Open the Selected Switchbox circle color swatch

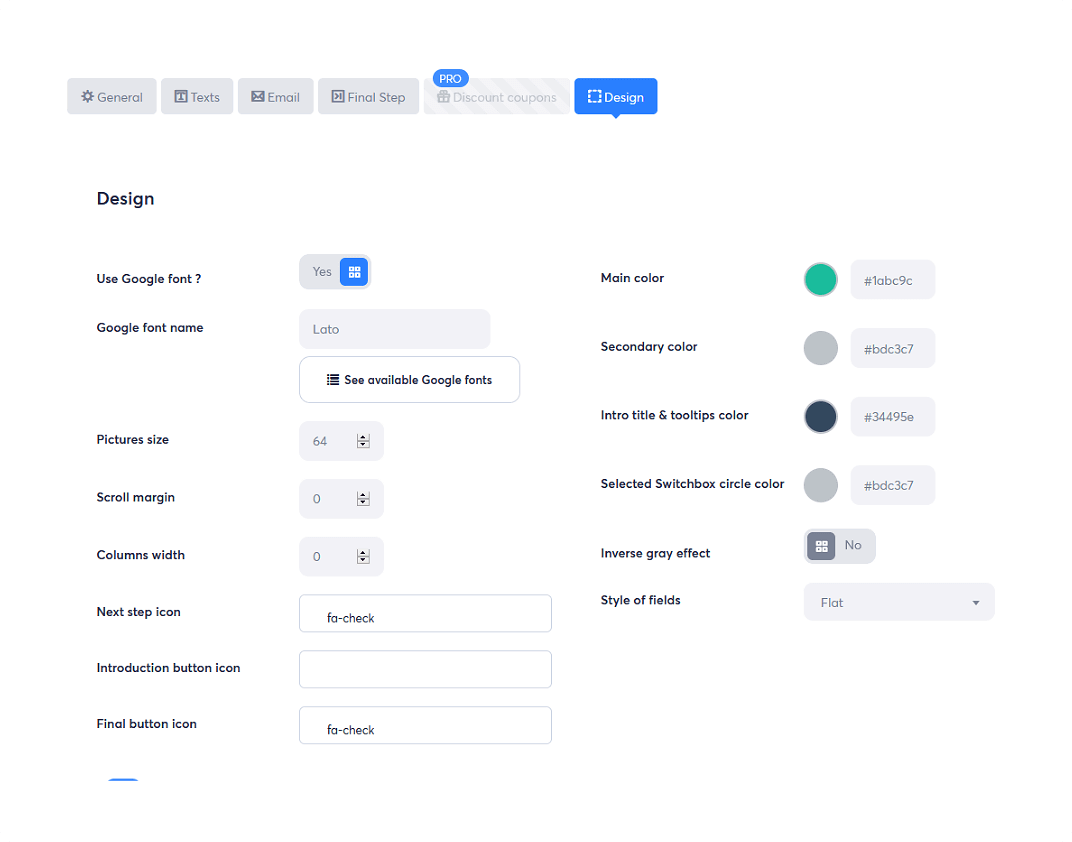820,485
